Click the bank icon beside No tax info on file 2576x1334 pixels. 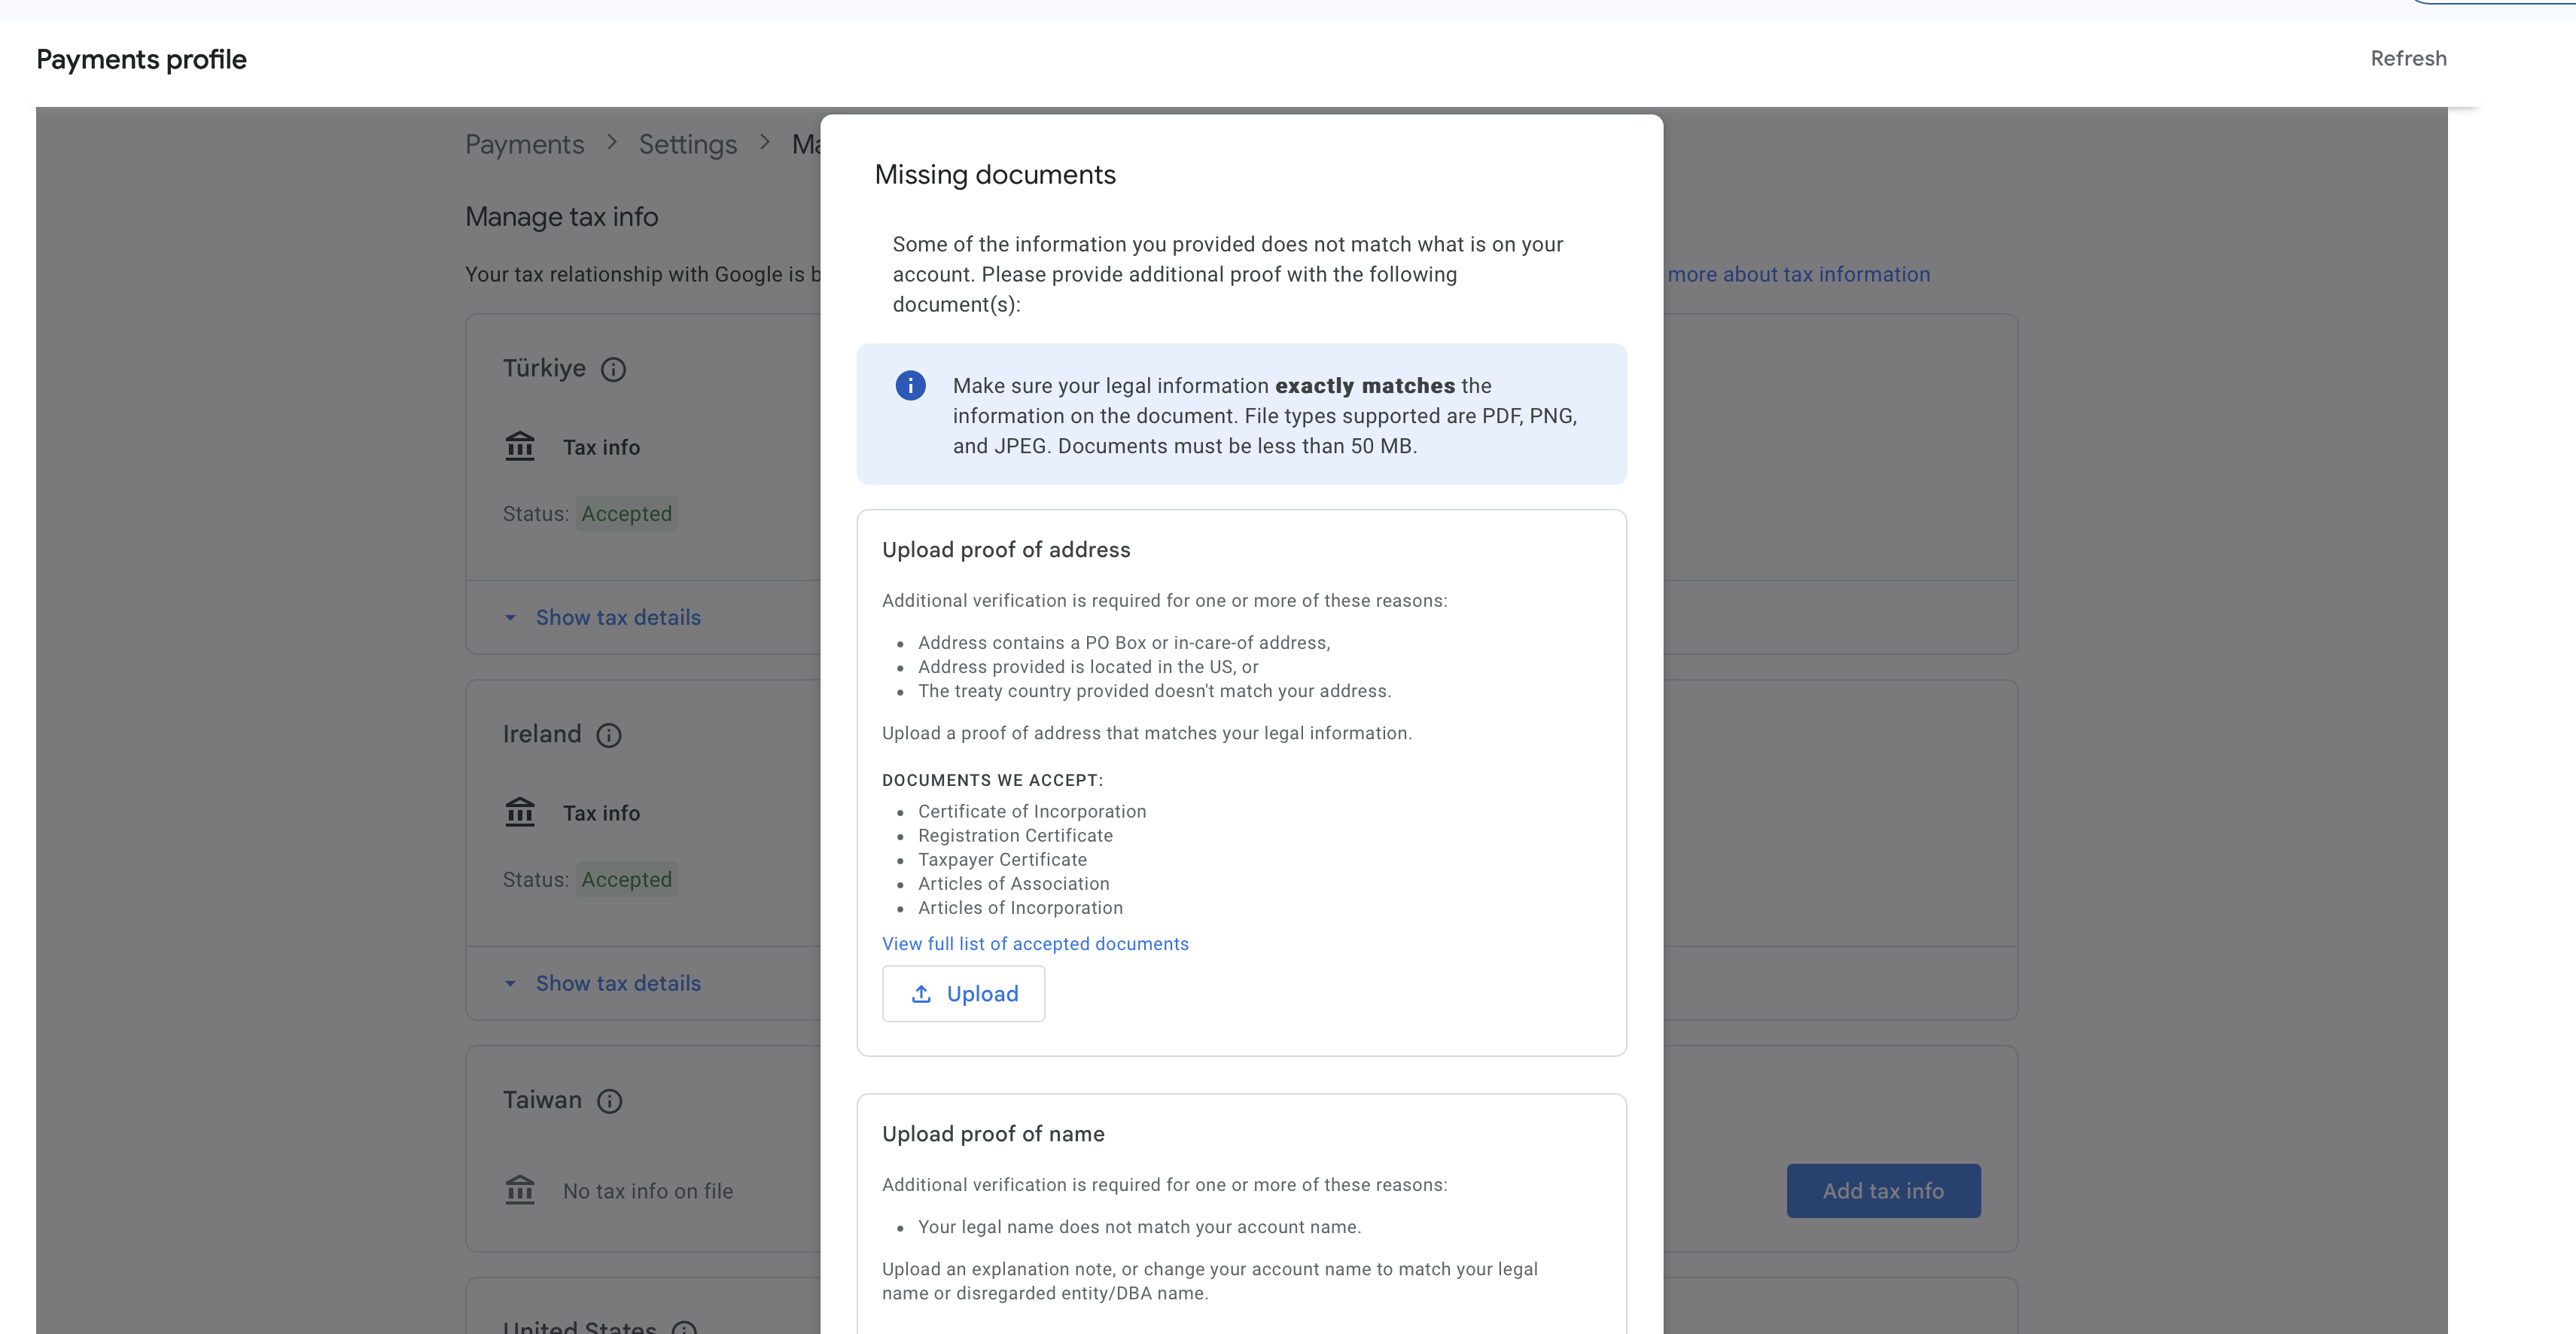pyautogui.click(x=520, y=1190)
